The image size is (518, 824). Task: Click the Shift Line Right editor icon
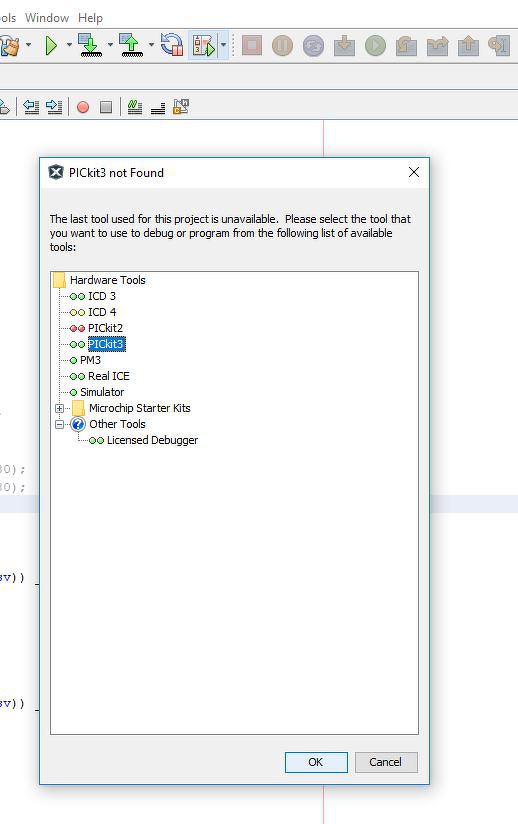pyautogui.click(x=54, y=107)
